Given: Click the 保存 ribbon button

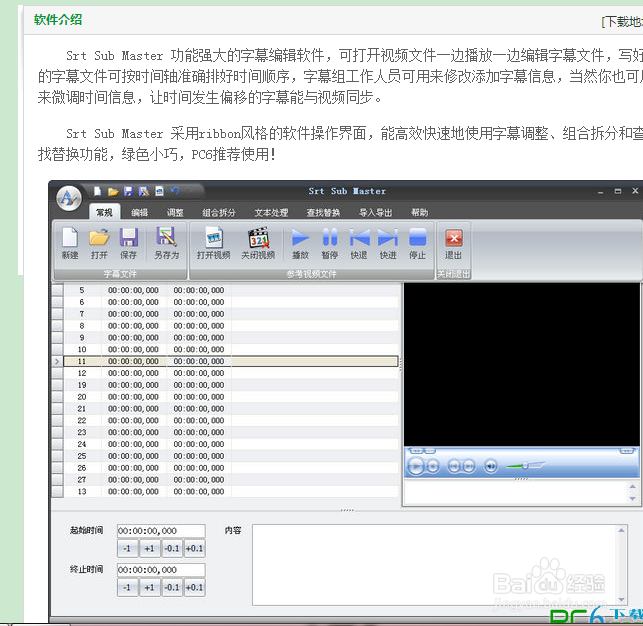Looking at the screenshot, I should (128, 243).
